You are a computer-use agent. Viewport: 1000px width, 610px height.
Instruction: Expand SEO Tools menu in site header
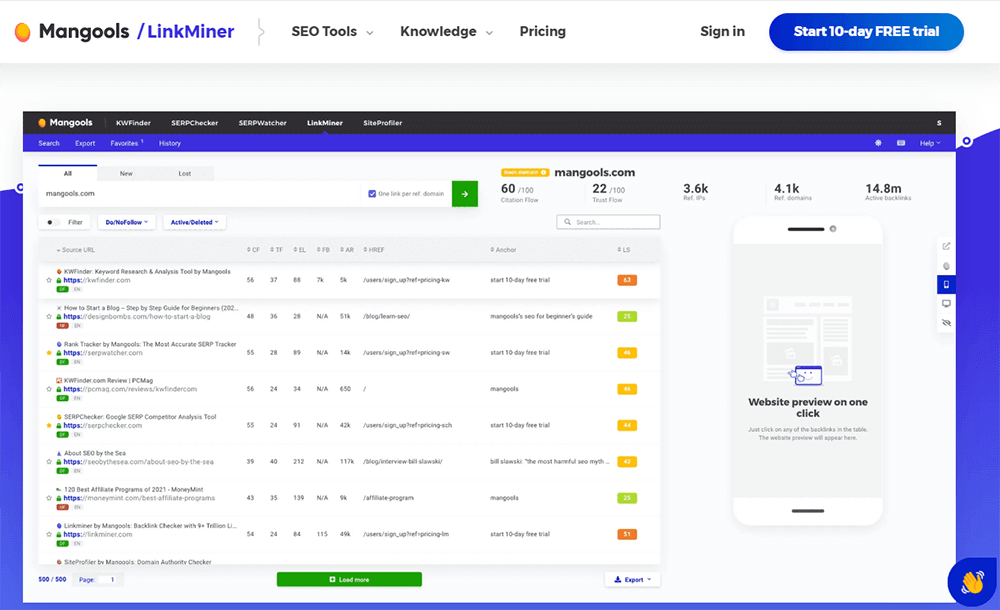pyautogui.click(x=332, y=31)
